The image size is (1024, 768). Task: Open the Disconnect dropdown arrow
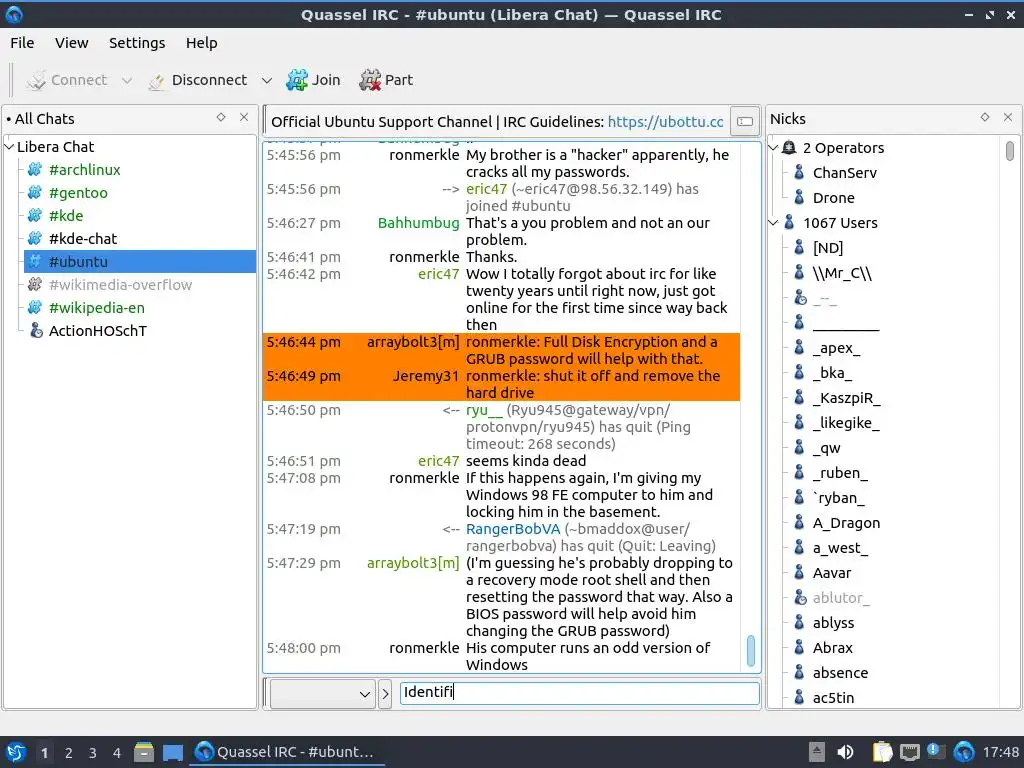tap(266, 80)
